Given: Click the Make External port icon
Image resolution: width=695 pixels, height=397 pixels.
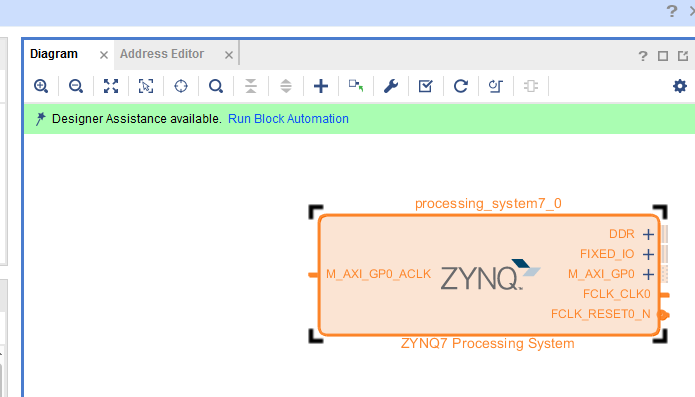Looking at the screenshot, I should tap(356, 86).
